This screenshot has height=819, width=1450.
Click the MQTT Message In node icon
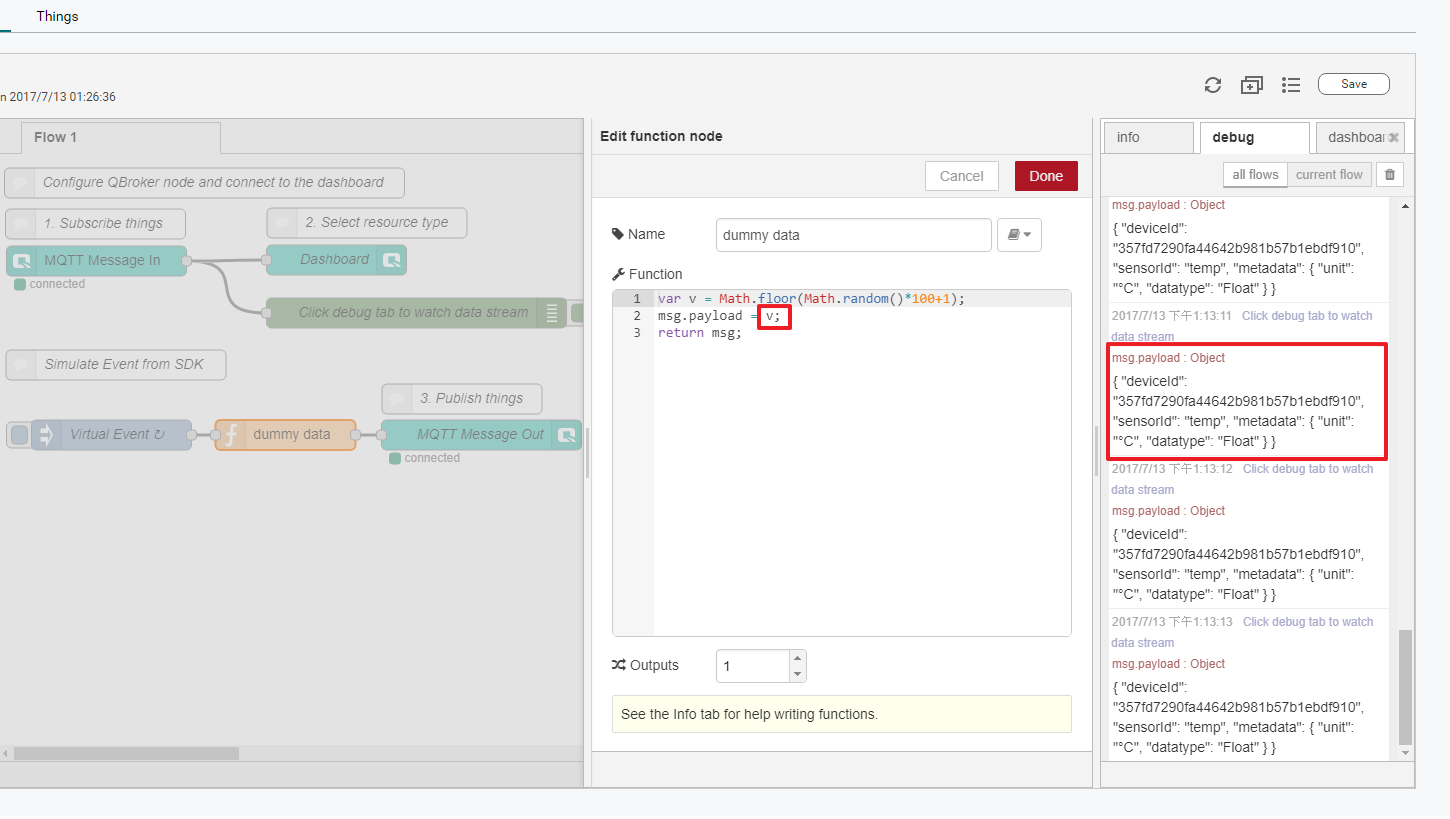21,261
